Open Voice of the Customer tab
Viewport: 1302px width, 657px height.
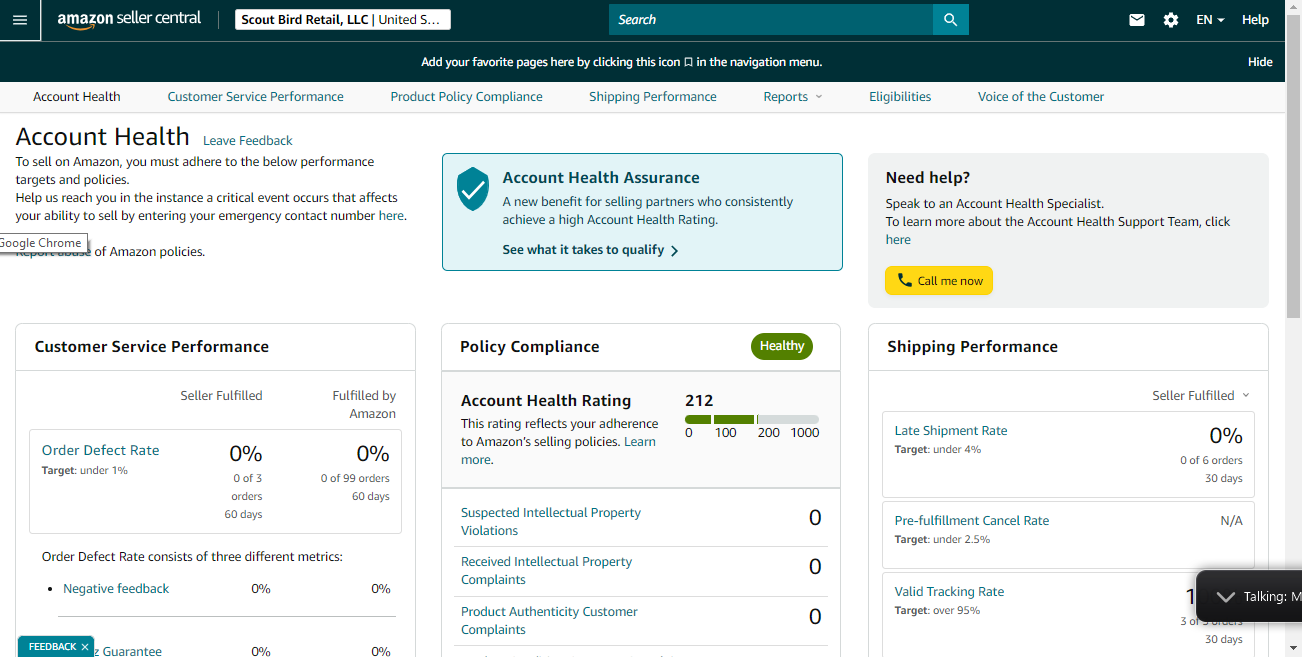click(x=1041, y=97)
